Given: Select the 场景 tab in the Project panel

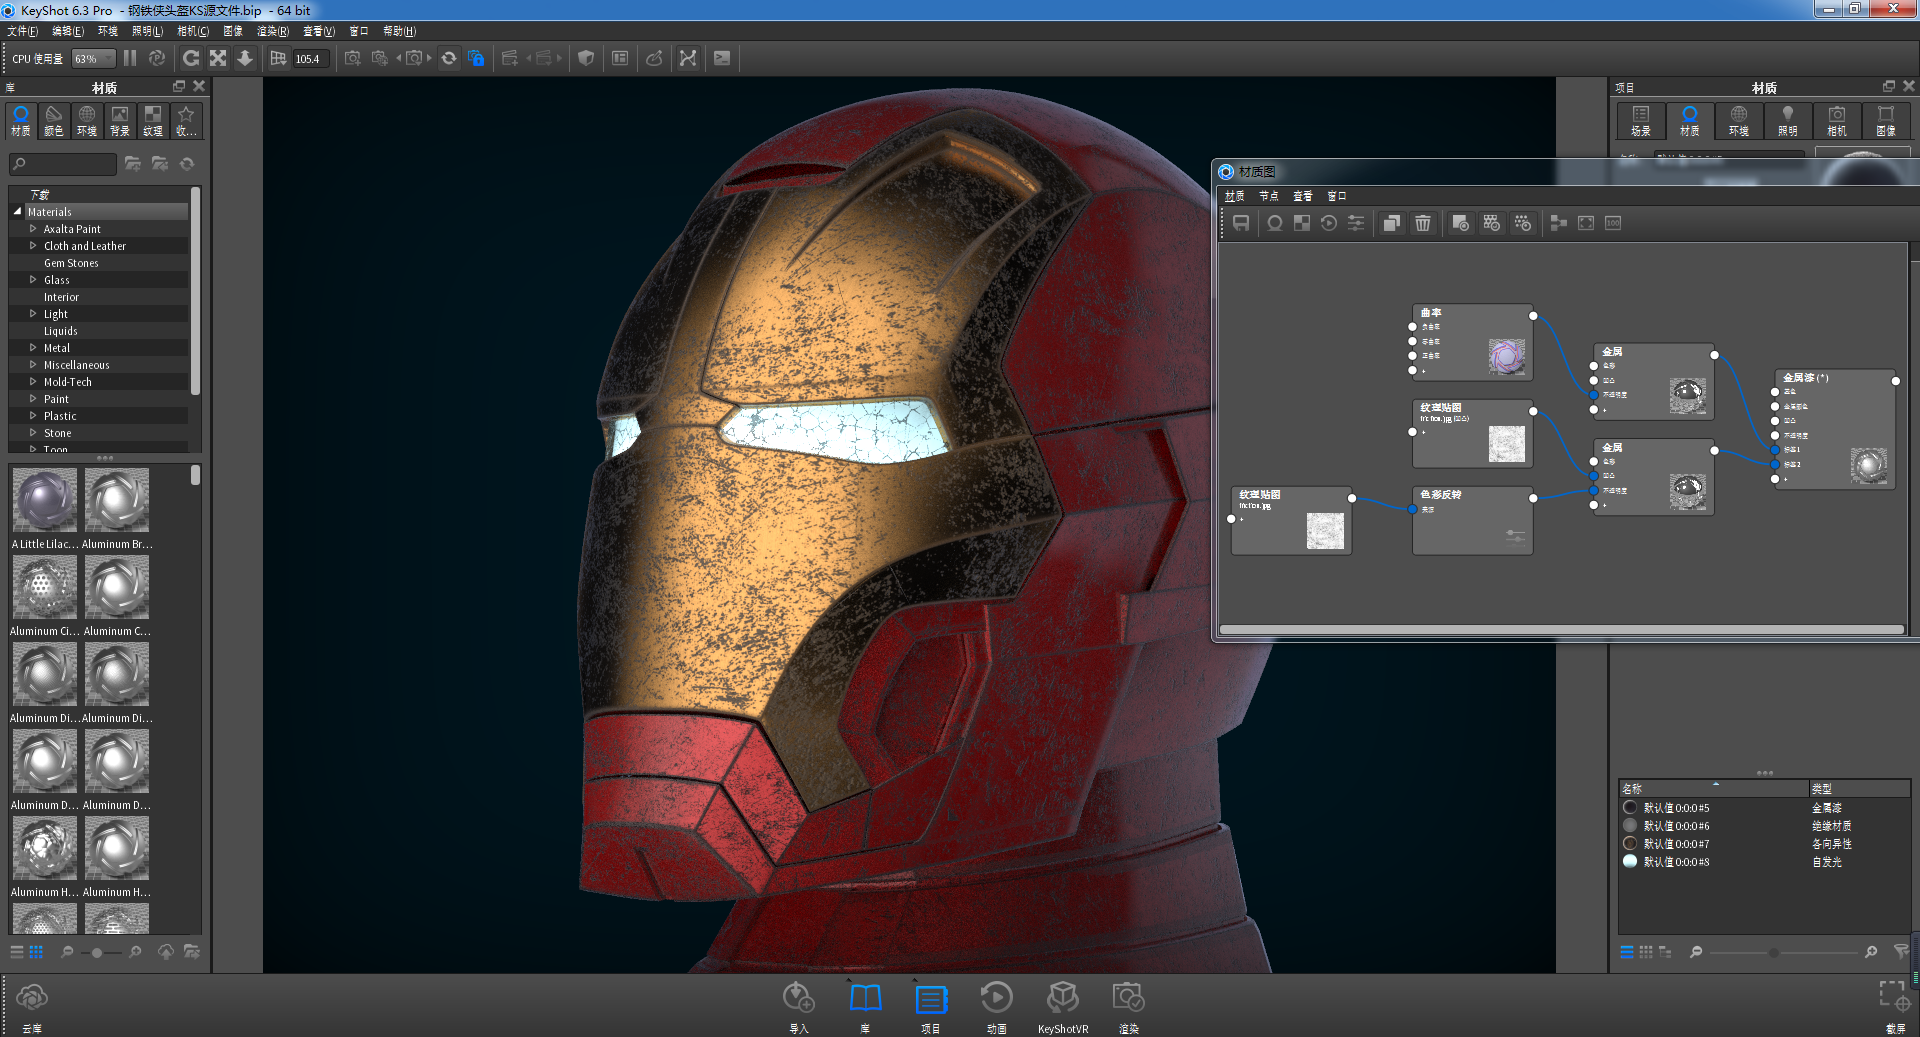Looking at the screenshot, I should tap(1640, 121).
